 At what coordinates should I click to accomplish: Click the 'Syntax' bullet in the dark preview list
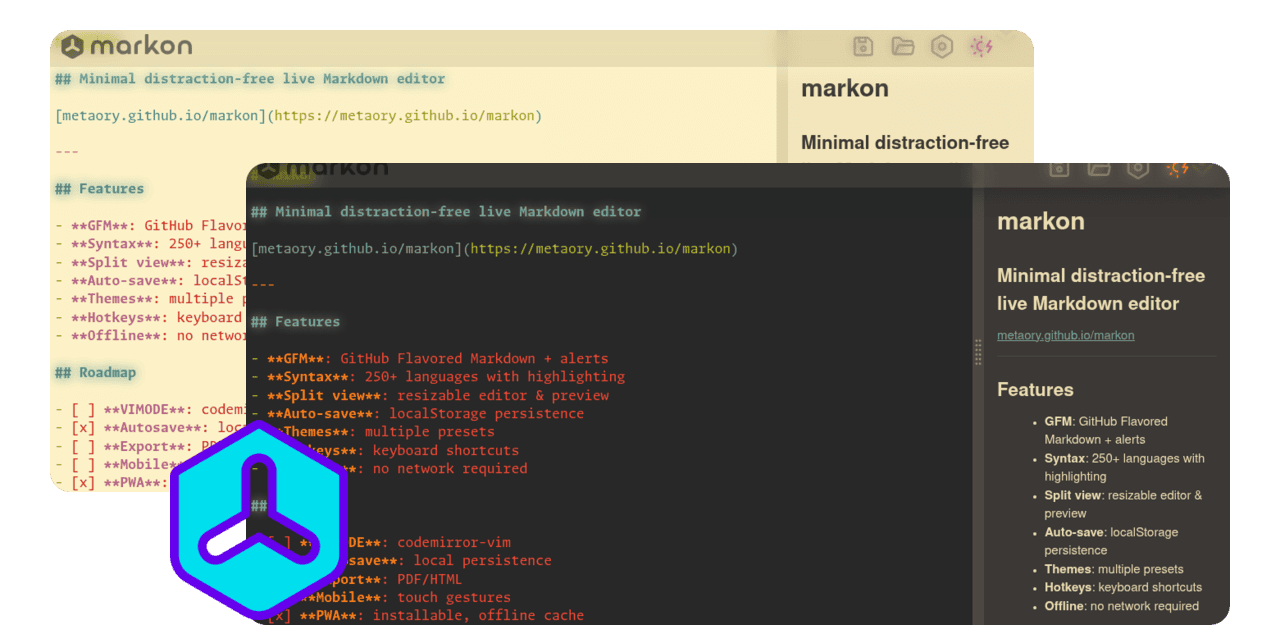click(x=1125, y=467)
